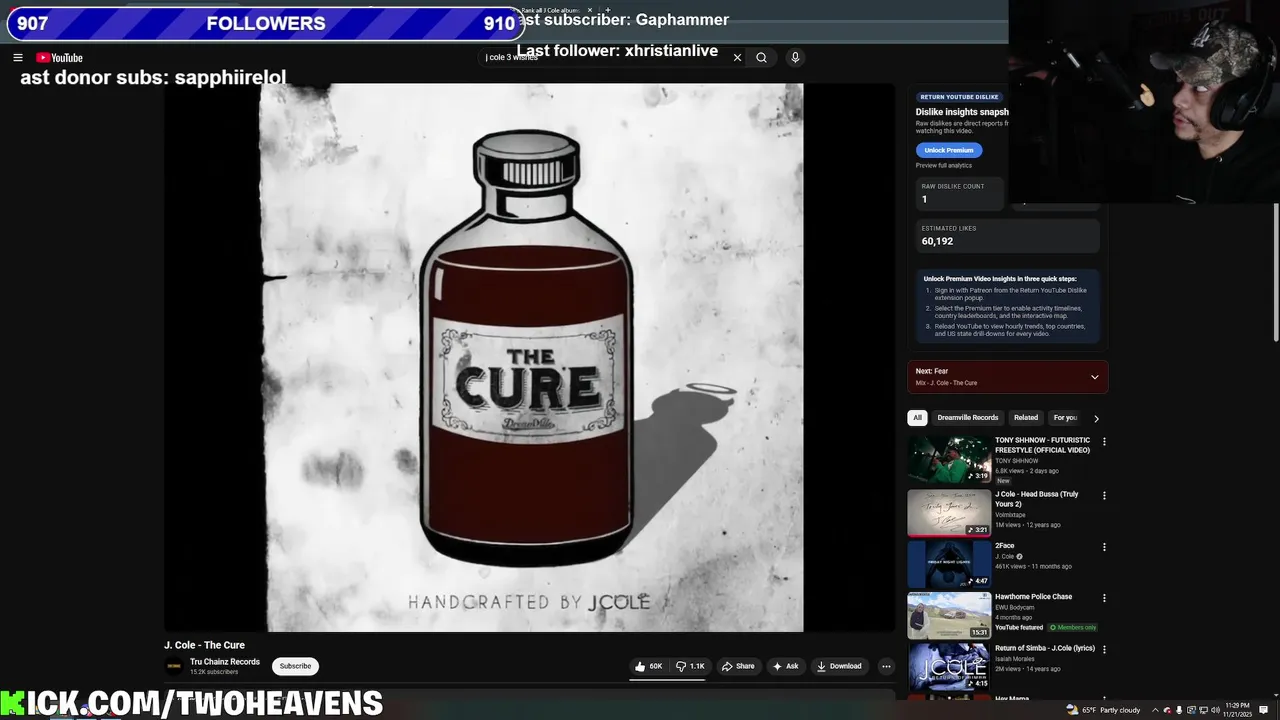Click the RETURN YOUTUBE DISLIKE badge
Image resolution: width=1280 pixels, height=720 pixels.
coord(959,97)
